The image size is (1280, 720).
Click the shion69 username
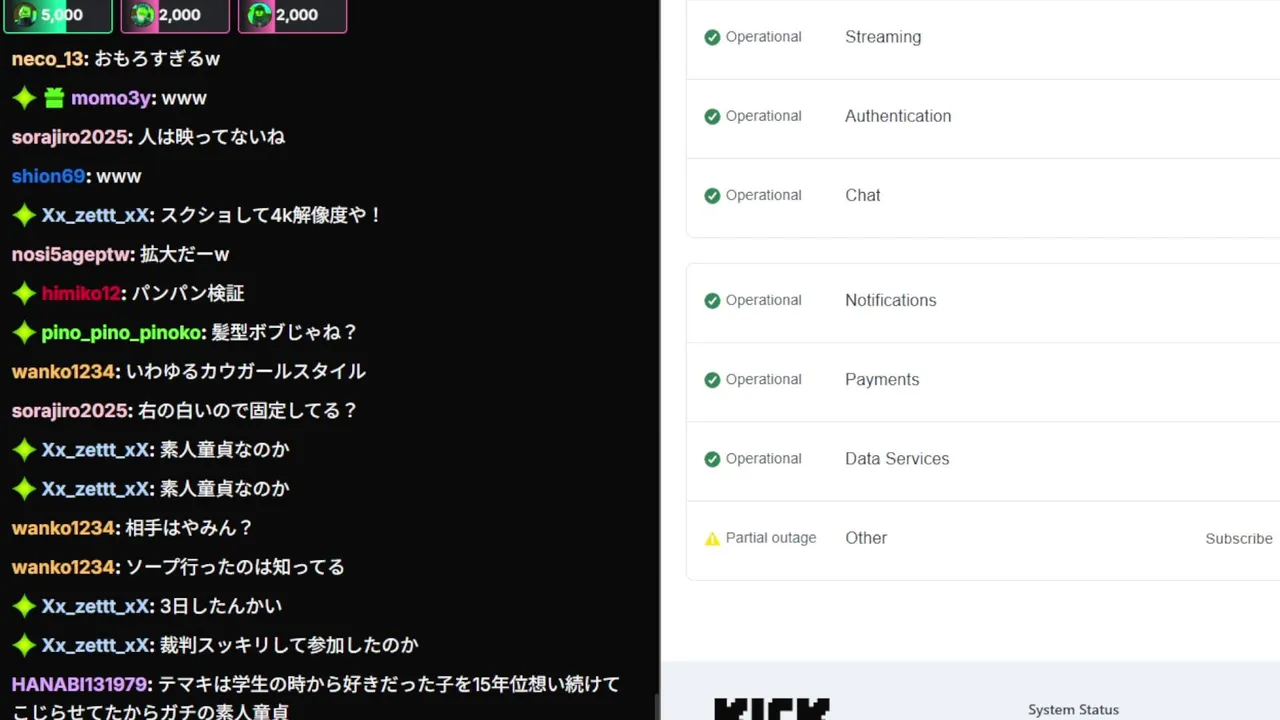tap(49, 176)
